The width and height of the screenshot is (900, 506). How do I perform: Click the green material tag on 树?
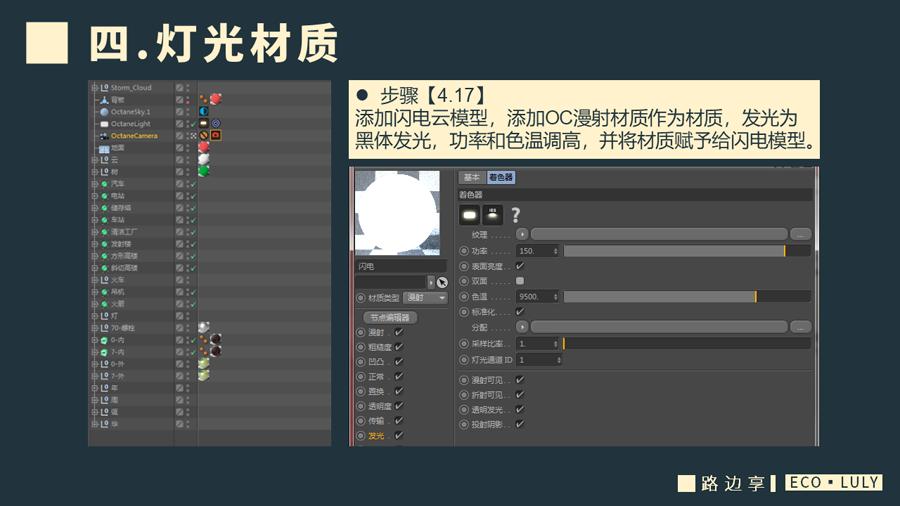pyautogui.click(x=204, y=171)
